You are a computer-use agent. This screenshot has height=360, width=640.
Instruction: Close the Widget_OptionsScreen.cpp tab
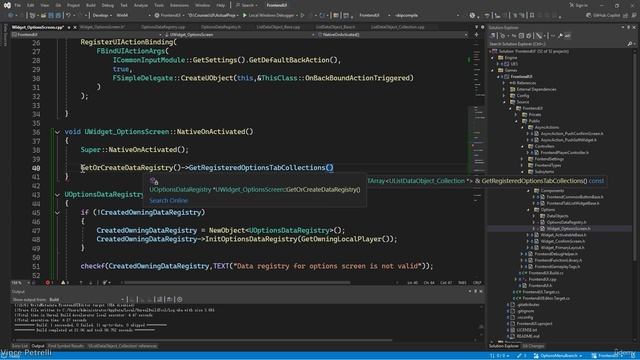75,27
